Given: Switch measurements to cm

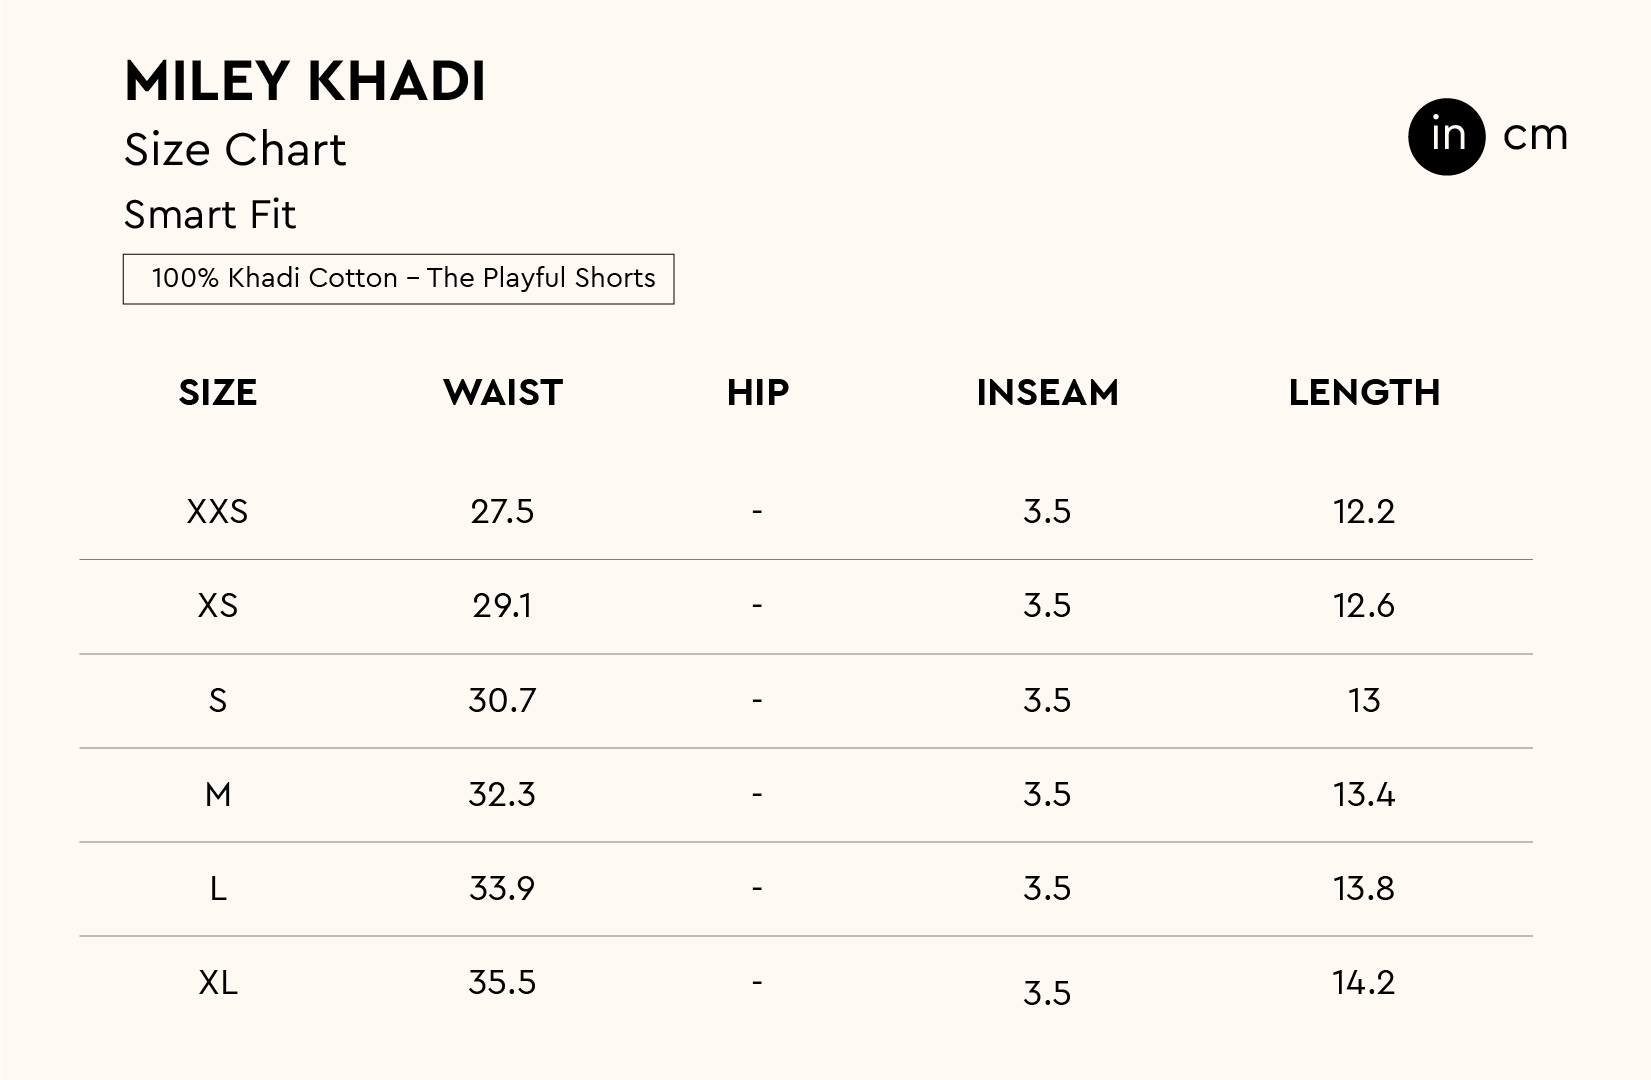Looking at the screenshot, I should 1535,136.
